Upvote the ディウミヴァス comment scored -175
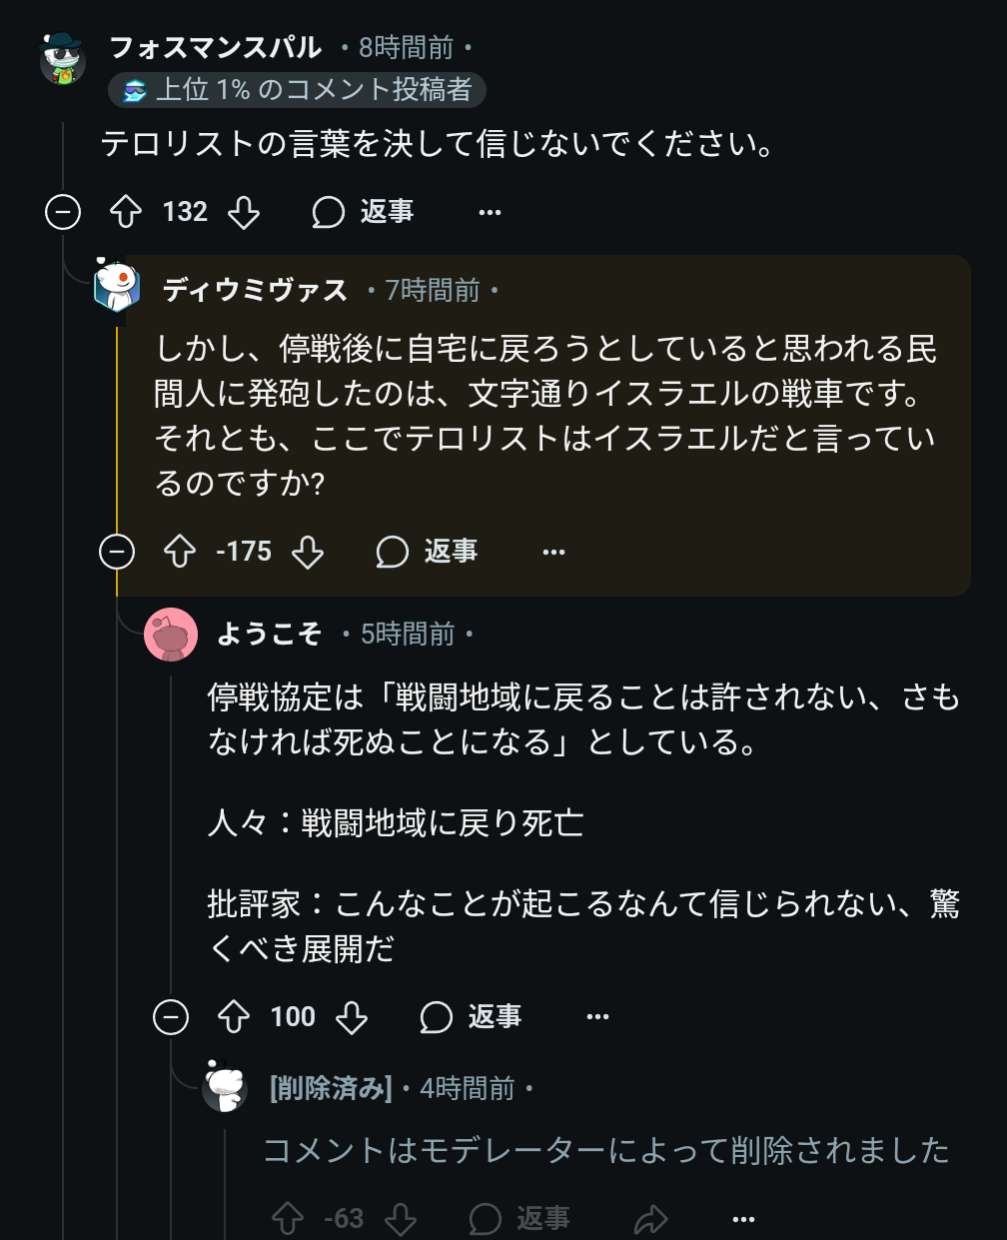 pyautogui.click(x=180, y=551)
